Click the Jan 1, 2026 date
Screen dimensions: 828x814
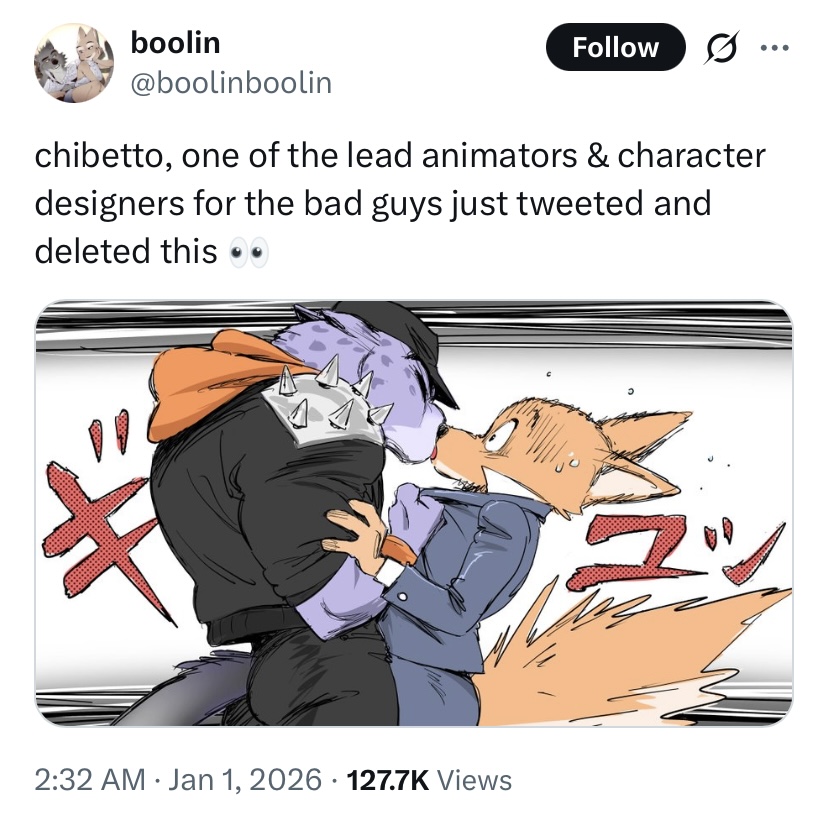(244, 780)
